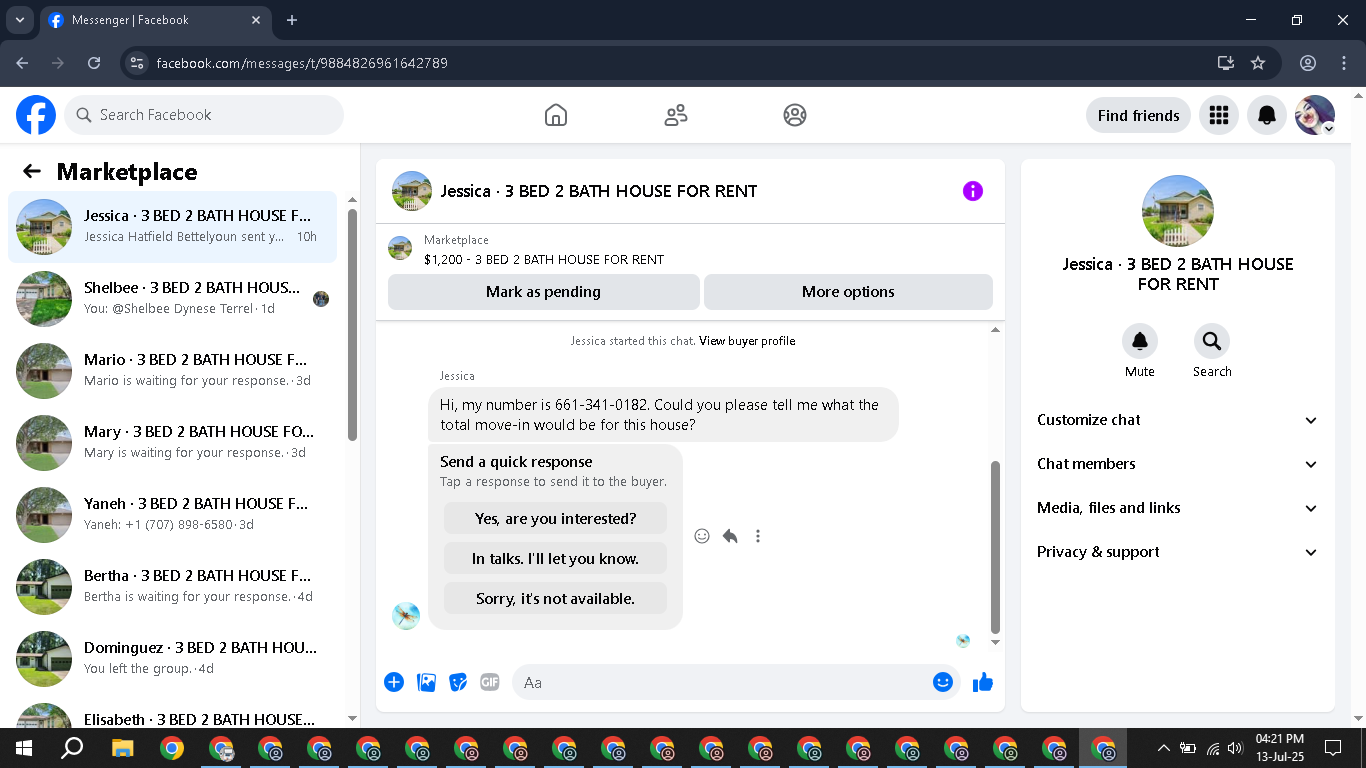Open the Groups icon in top navigation

pos(795,115)
